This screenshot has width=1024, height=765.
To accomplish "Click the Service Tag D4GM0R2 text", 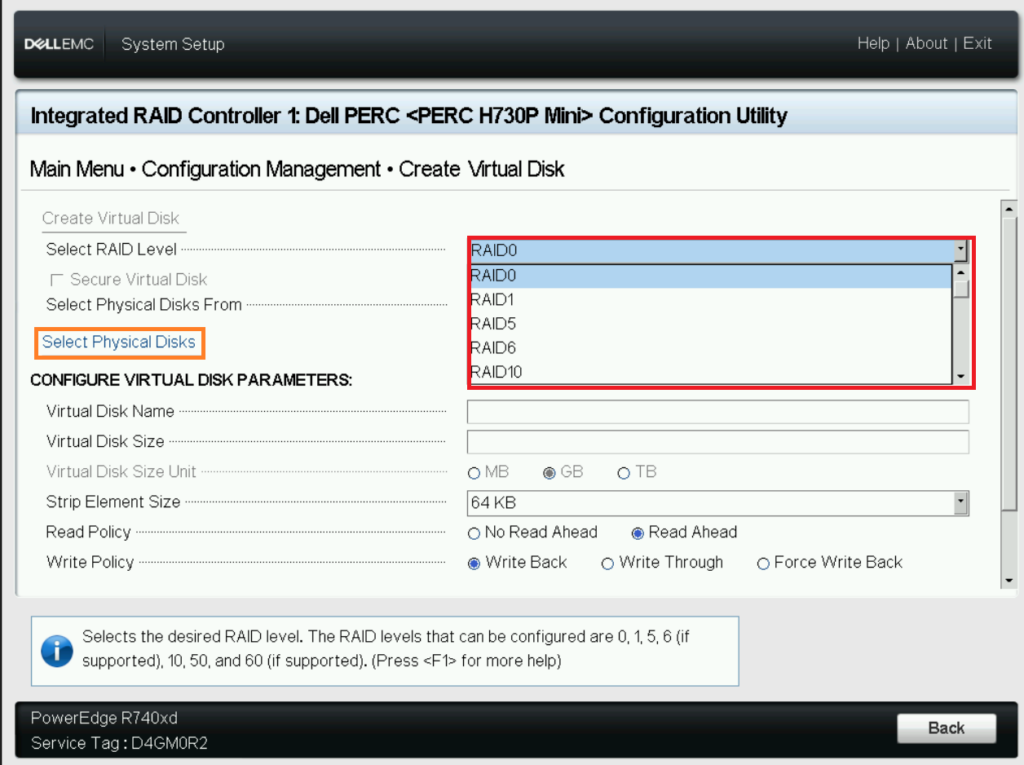I will pos(119,743).
